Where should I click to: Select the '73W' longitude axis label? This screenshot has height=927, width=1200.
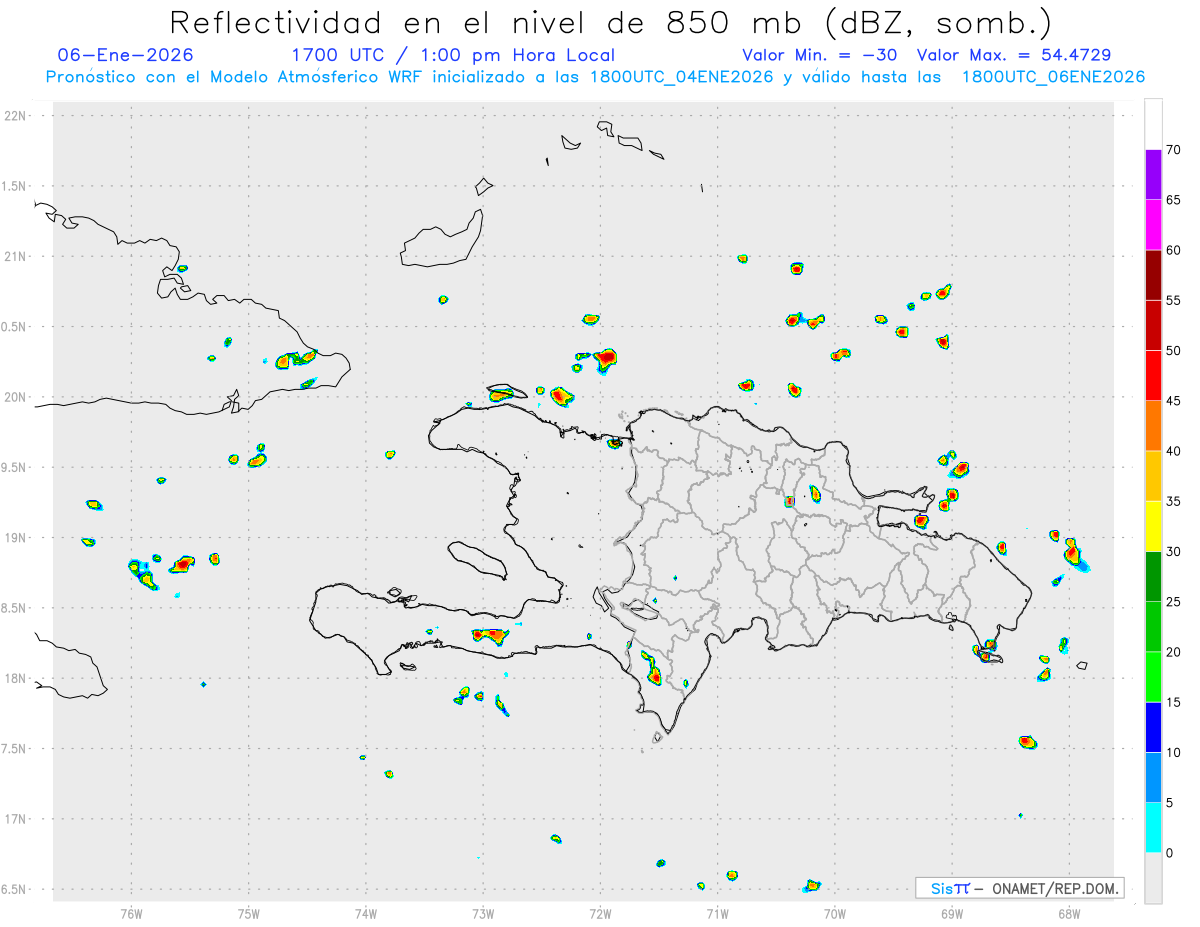click(483, 913)
